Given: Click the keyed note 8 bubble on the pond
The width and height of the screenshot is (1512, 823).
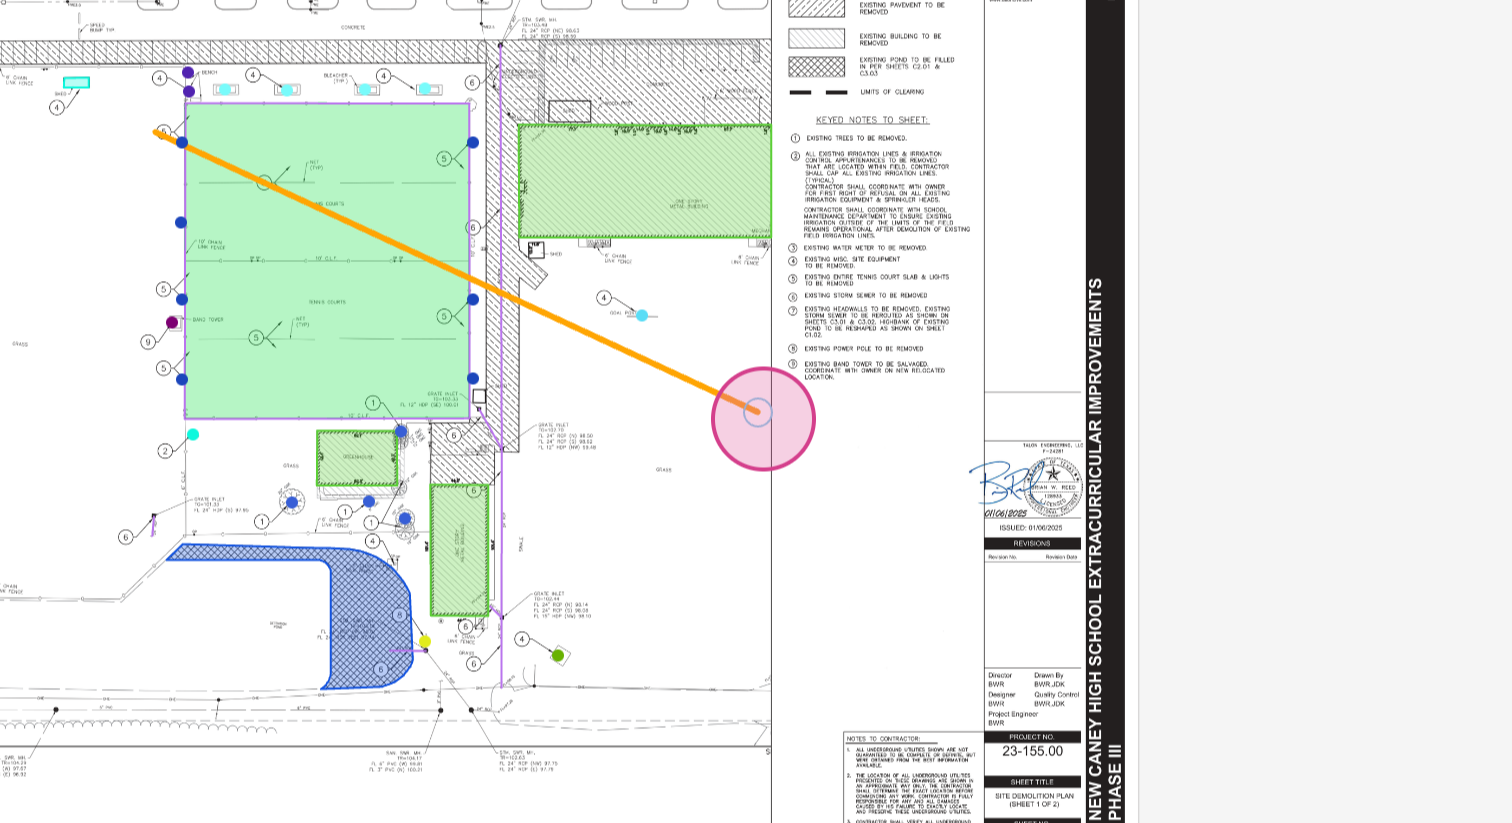Looking at the screenshot, I should point(399,615).
